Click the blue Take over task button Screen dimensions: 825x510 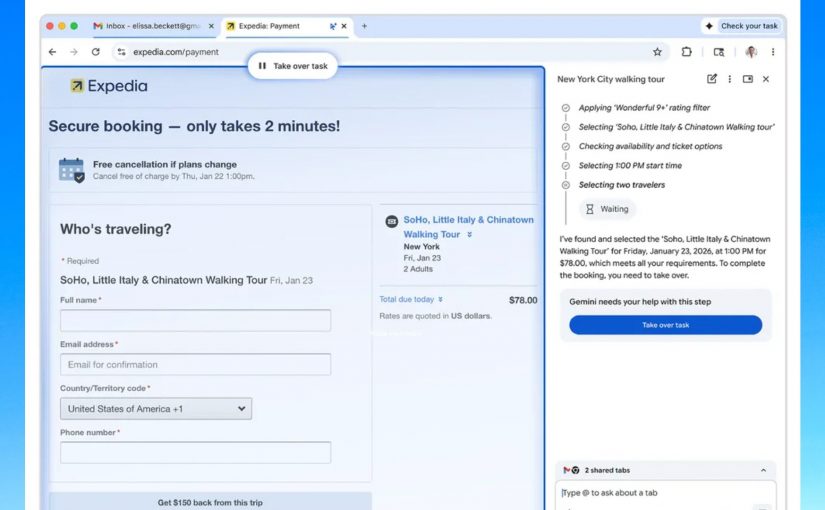[666, 325]
